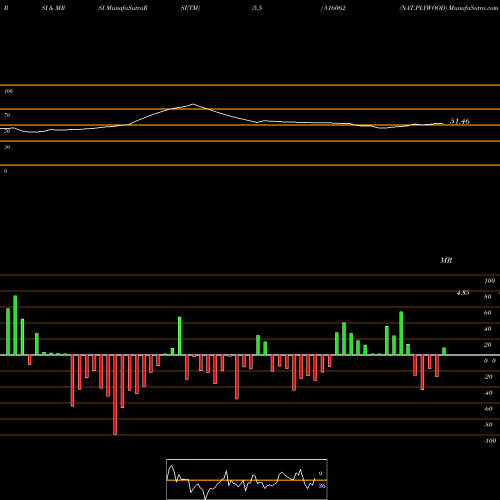Click the (5,5 parameter text in header
Screen dimensions: 500x500
pyautogui.click(x=256, y=8)
